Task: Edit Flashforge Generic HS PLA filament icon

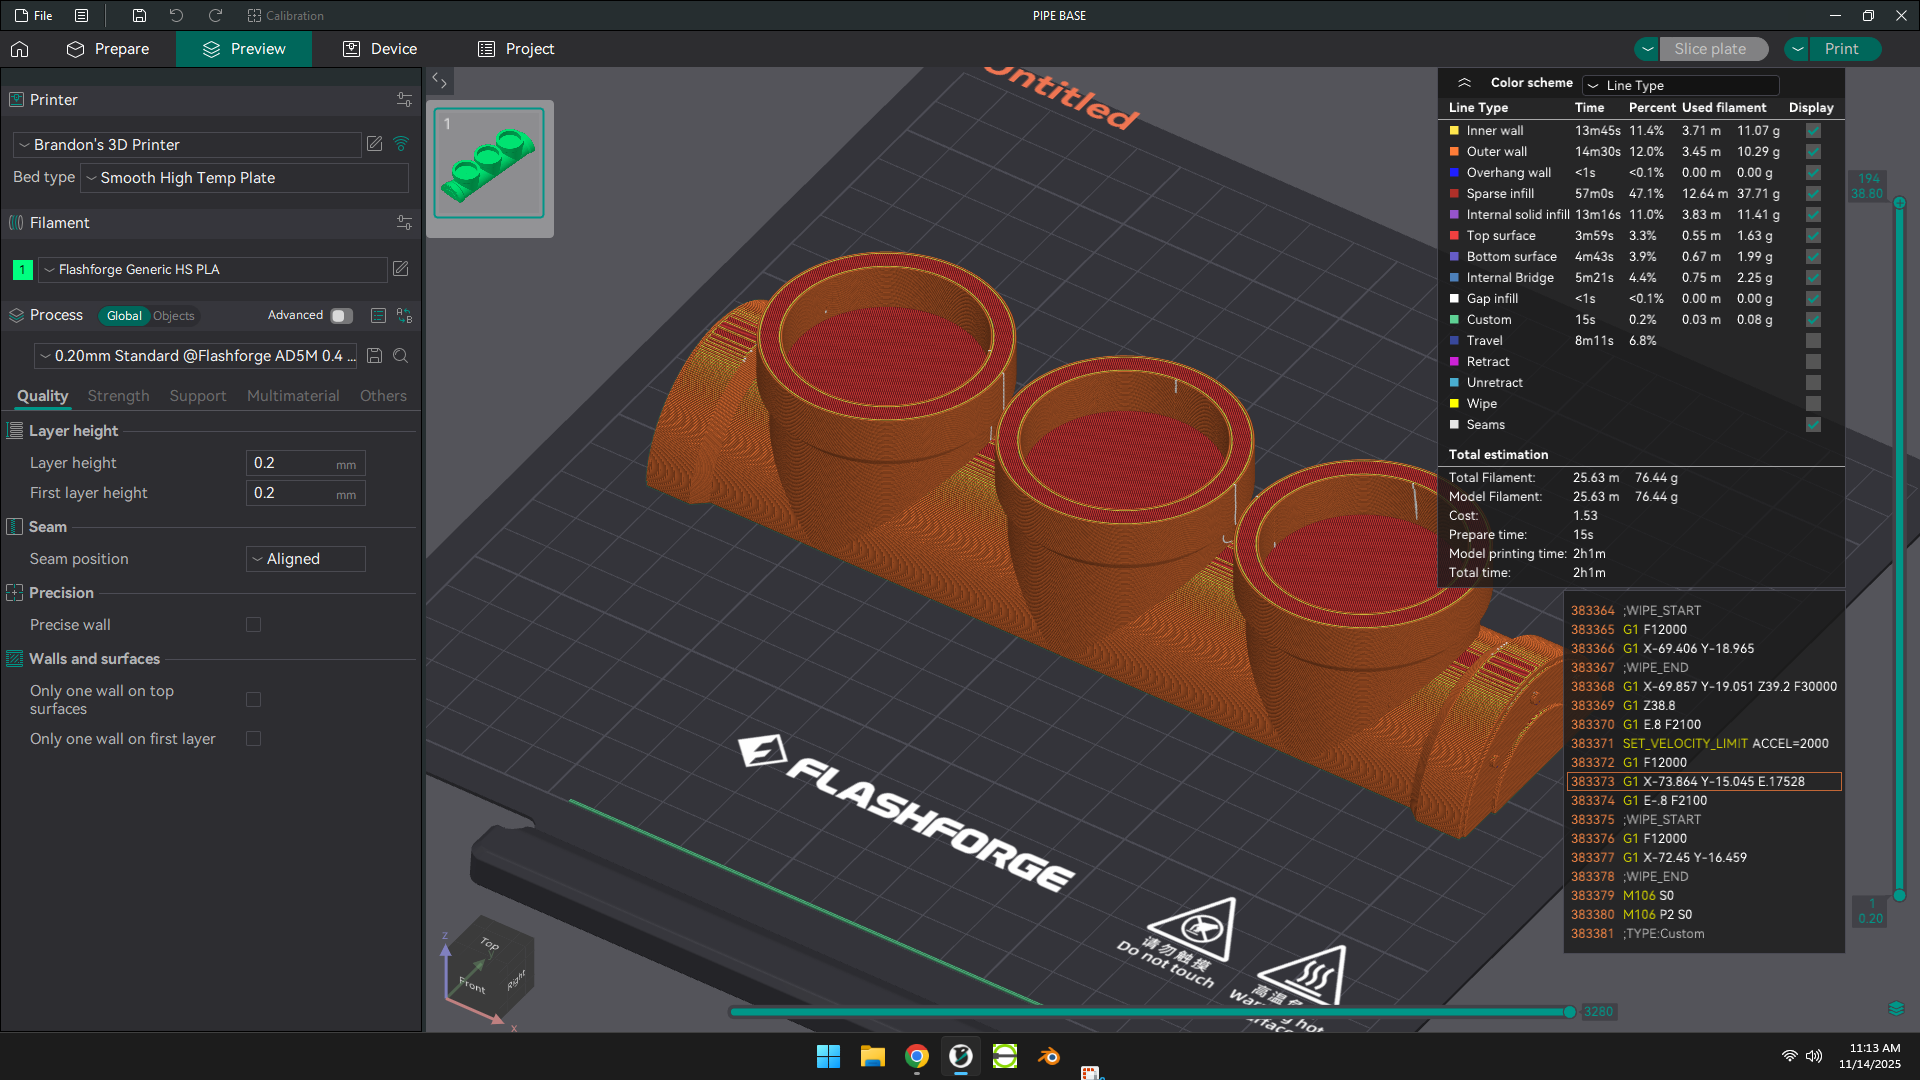Action: click(x=400, y=269)
